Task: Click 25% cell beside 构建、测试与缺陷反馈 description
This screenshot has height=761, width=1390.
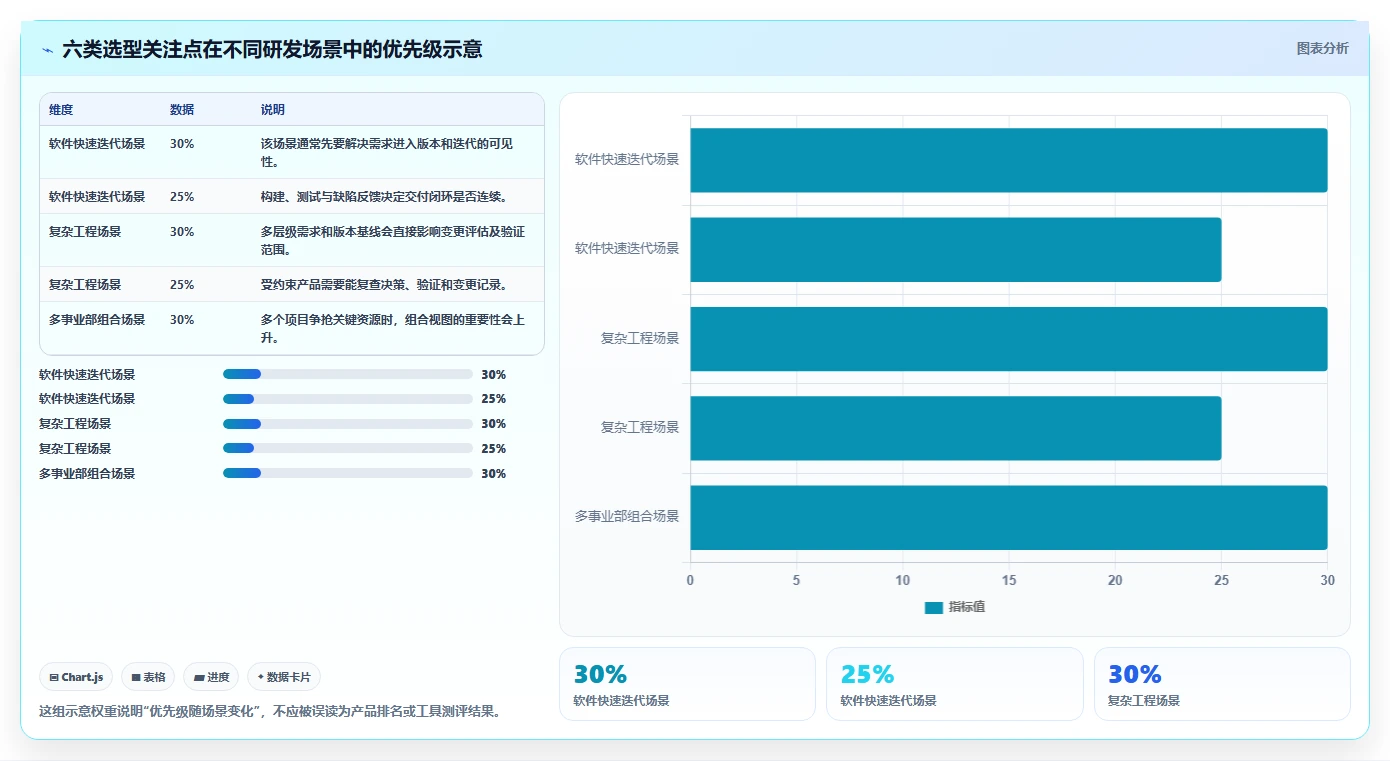Action: click(x=182, y=197)
